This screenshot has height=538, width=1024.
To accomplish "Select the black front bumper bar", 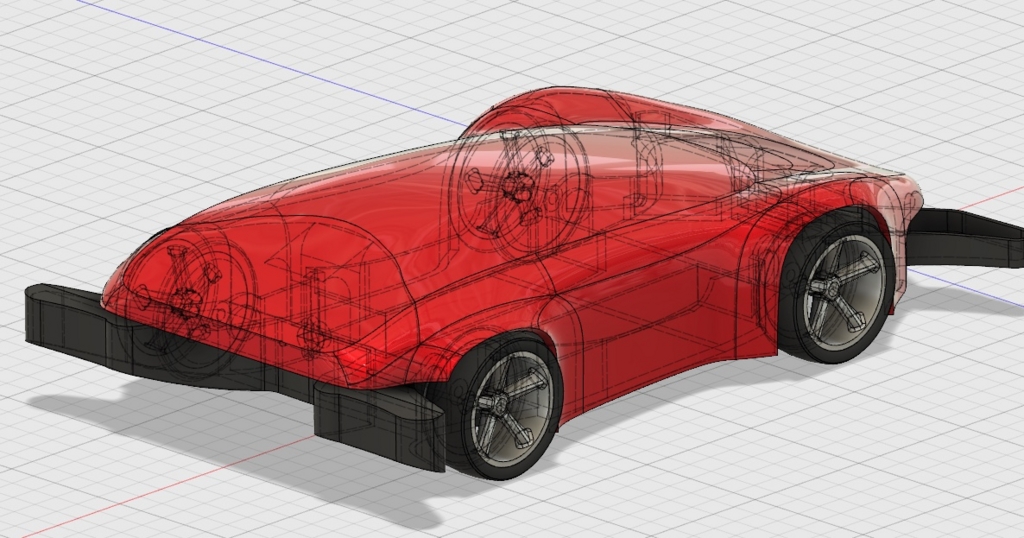I will (235, 377).
